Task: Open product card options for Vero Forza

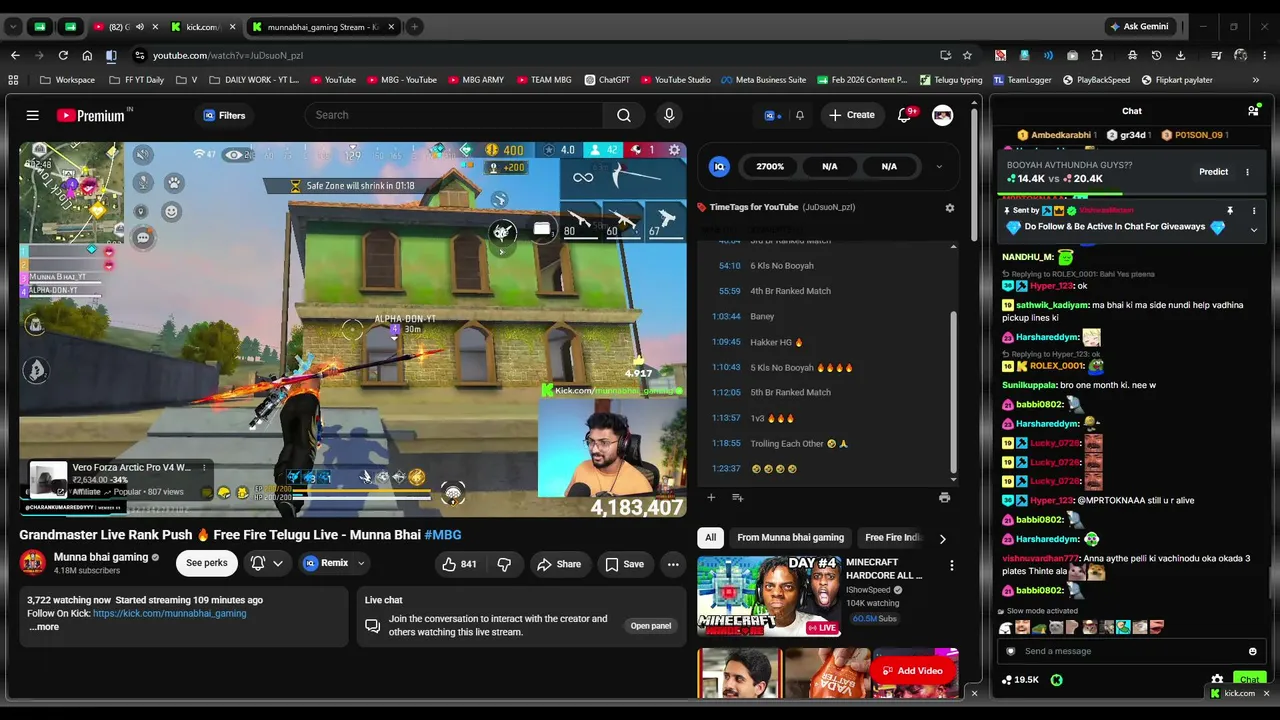Action: pos(204,468)
